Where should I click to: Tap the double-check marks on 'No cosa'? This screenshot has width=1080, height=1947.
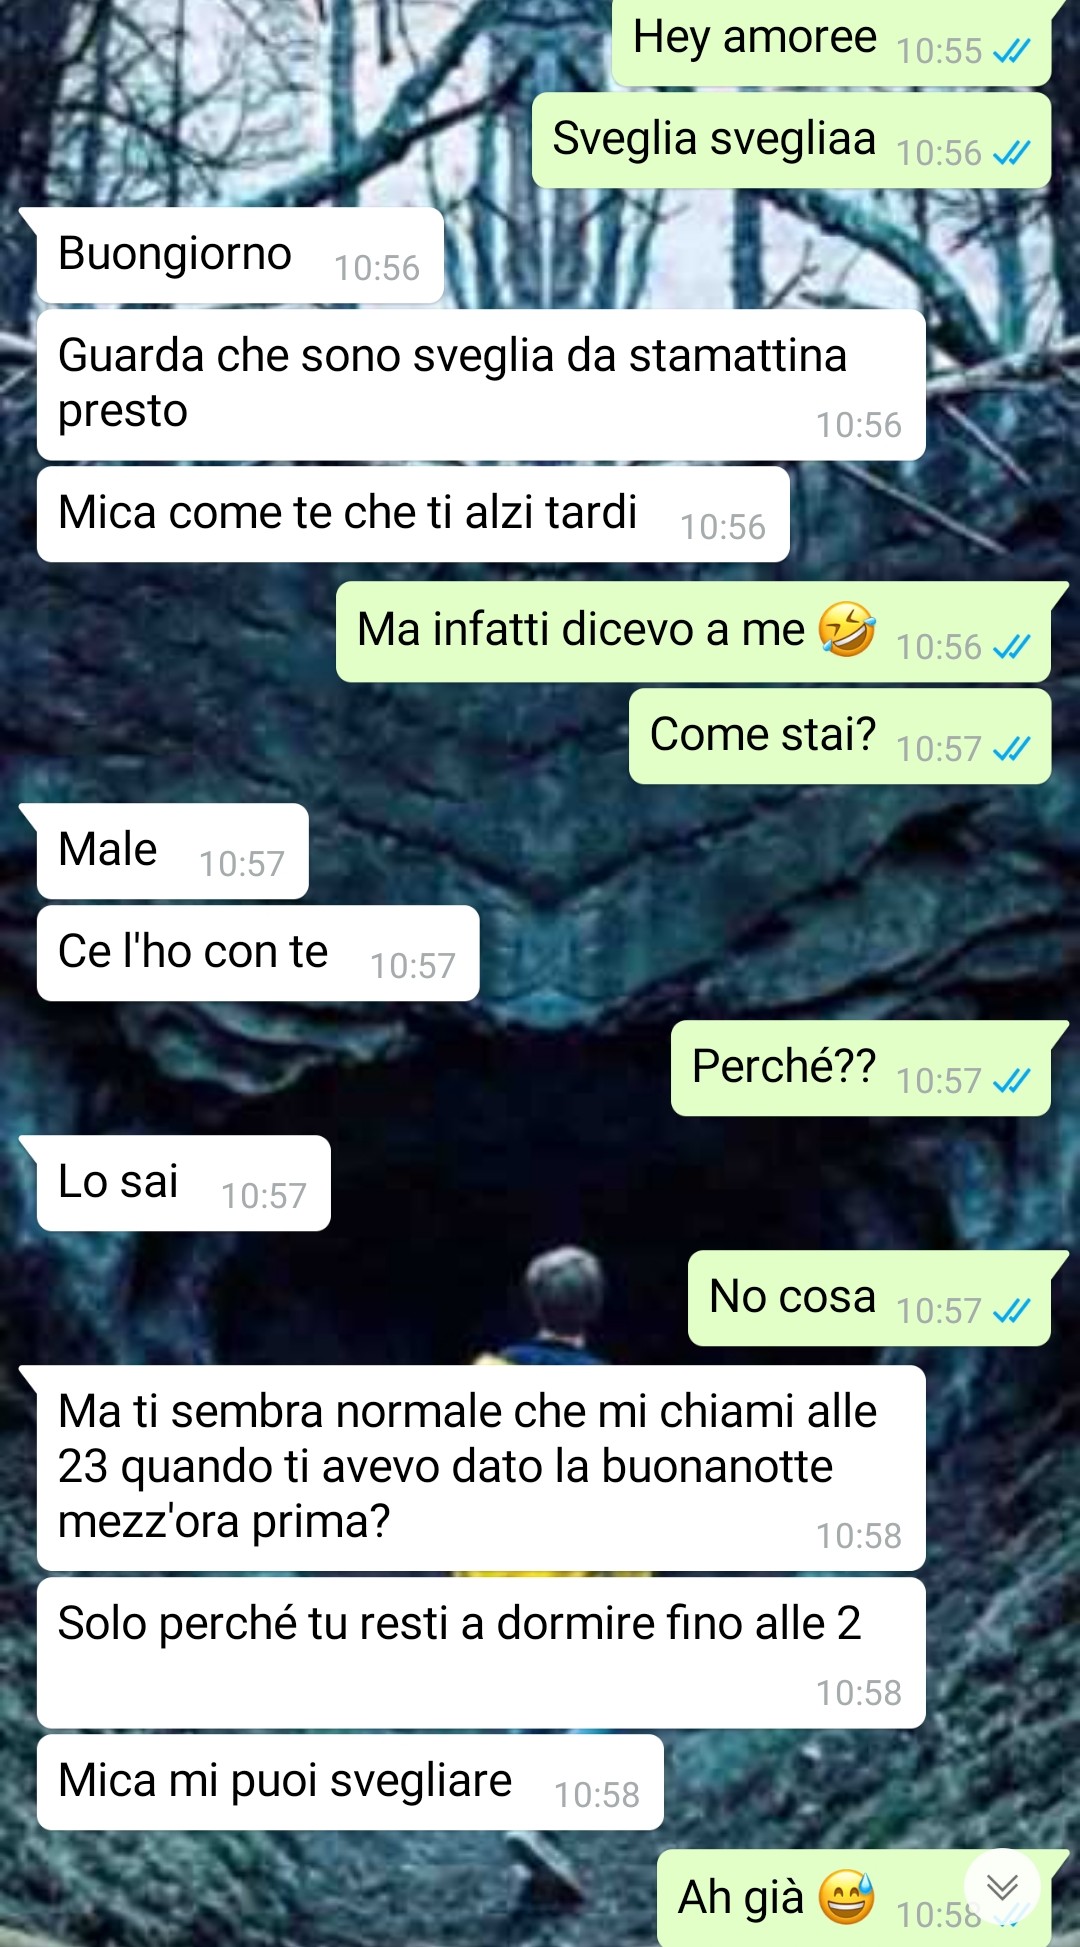click(x=1012, y=1310)
